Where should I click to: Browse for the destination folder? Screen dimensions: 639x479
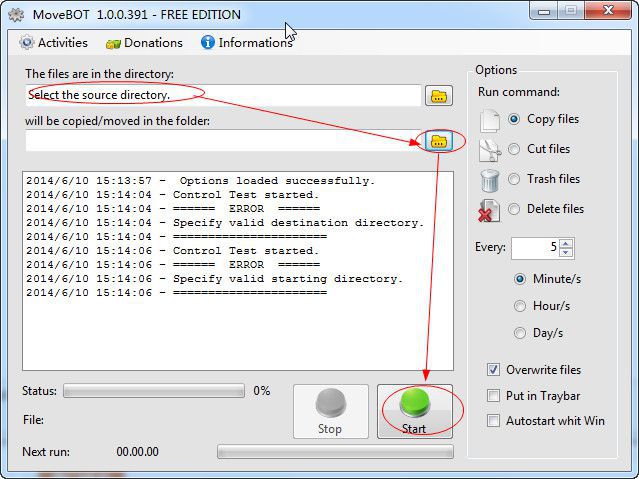439,141
